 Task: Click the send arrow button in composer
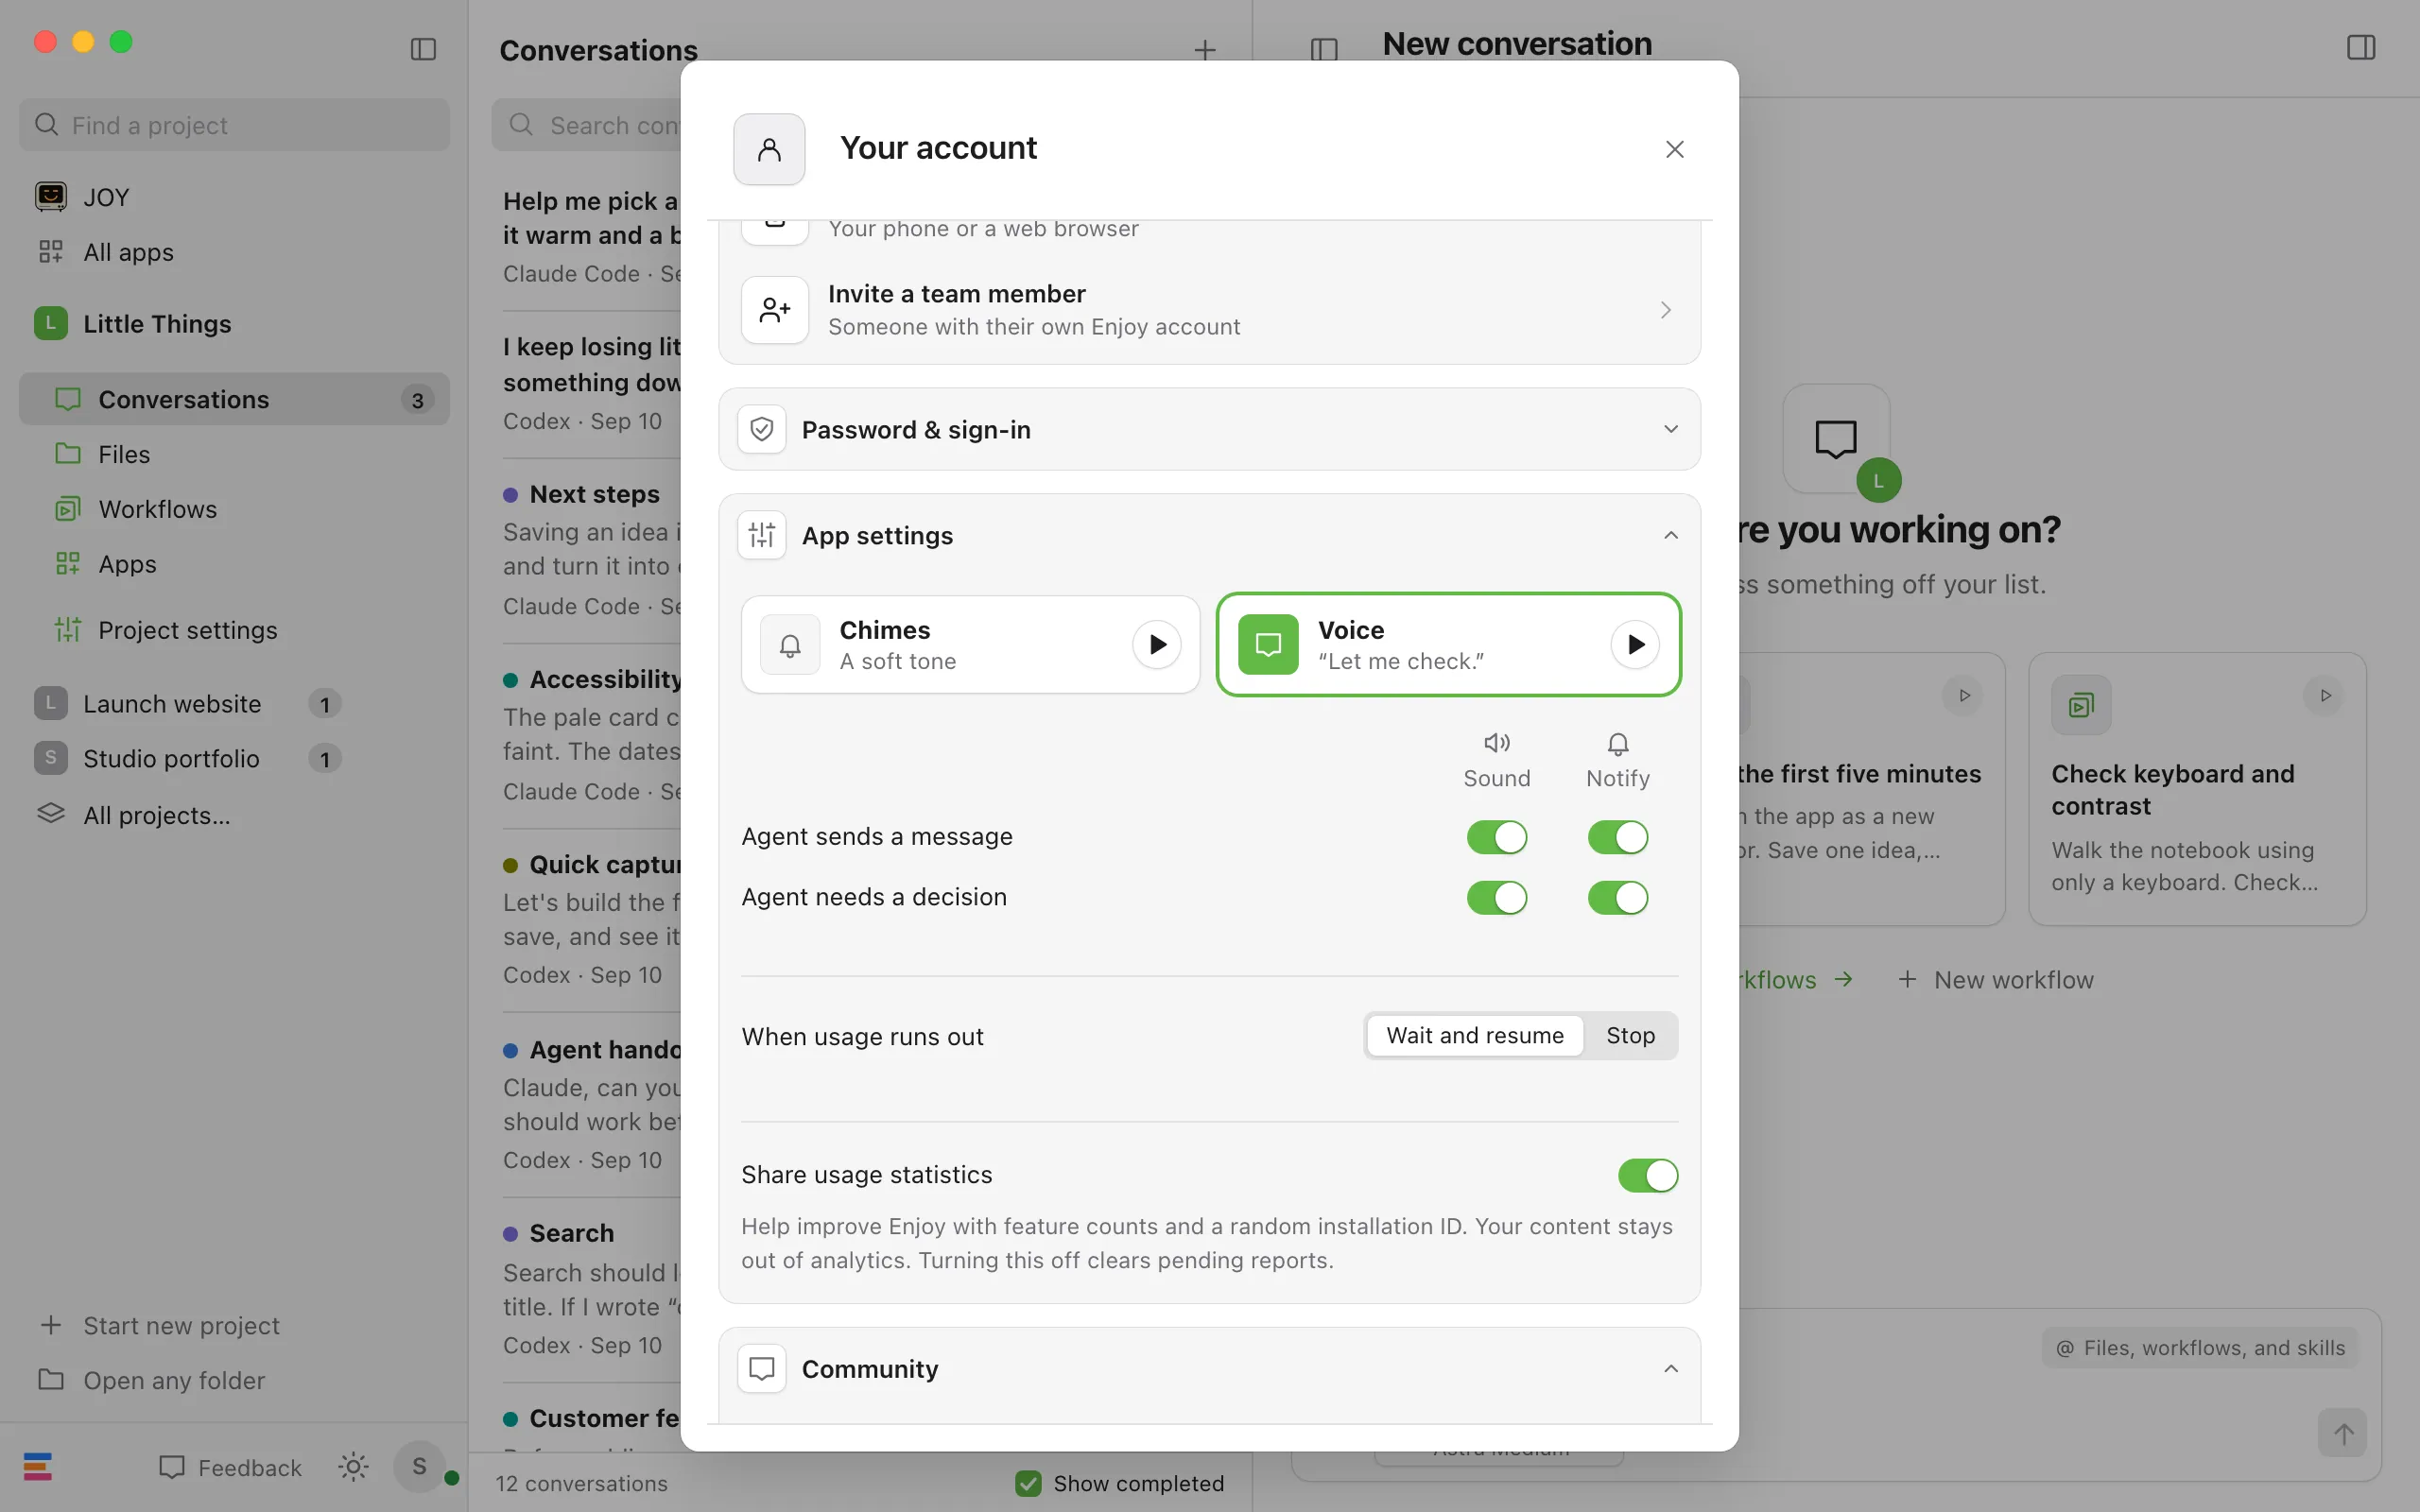click(x=2343, y=1433)
